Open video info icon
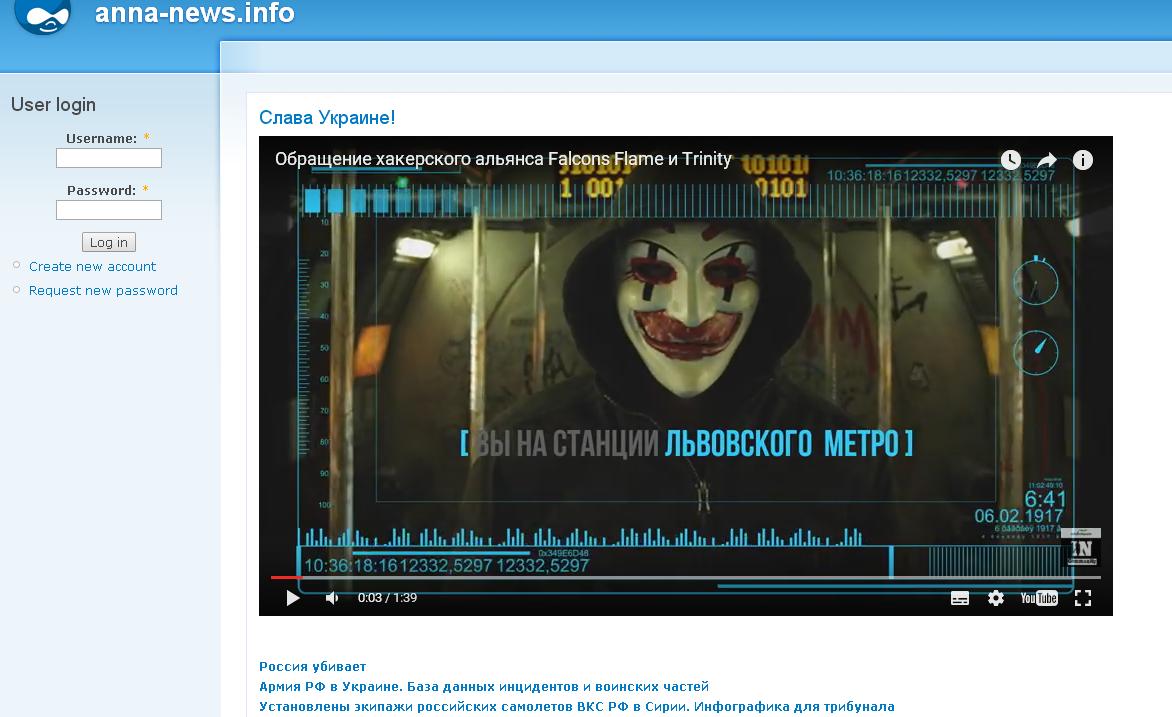The width and height of the screenshot is (1172, 717). pyautogui.click(x=1083, y=160)
